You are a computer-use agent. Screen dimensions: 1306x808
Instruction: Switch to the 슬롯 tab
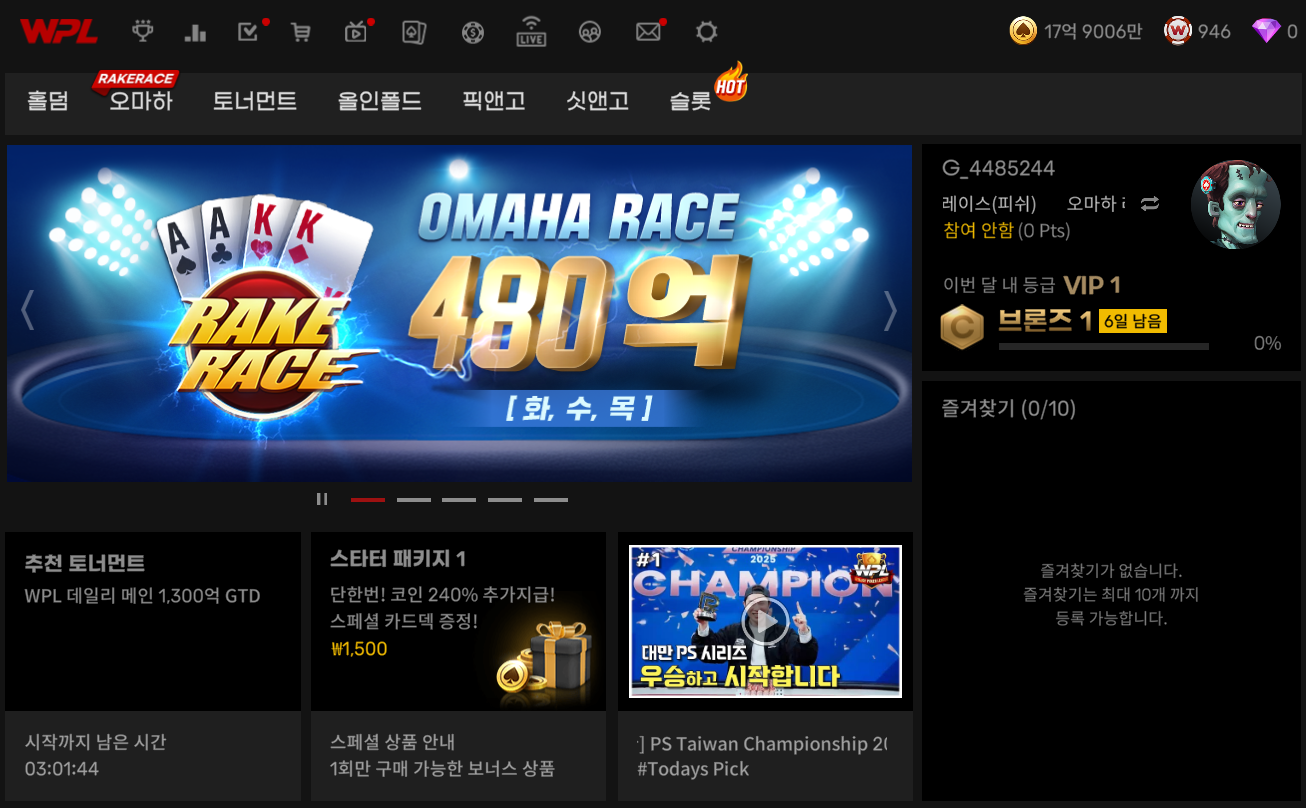coord(690,101)
